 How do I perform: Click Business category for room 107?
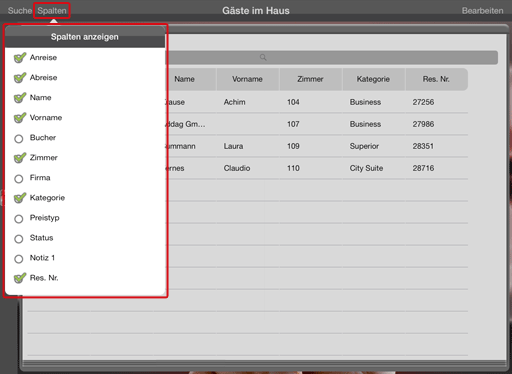pyautogui.click(x=365, y=124)
